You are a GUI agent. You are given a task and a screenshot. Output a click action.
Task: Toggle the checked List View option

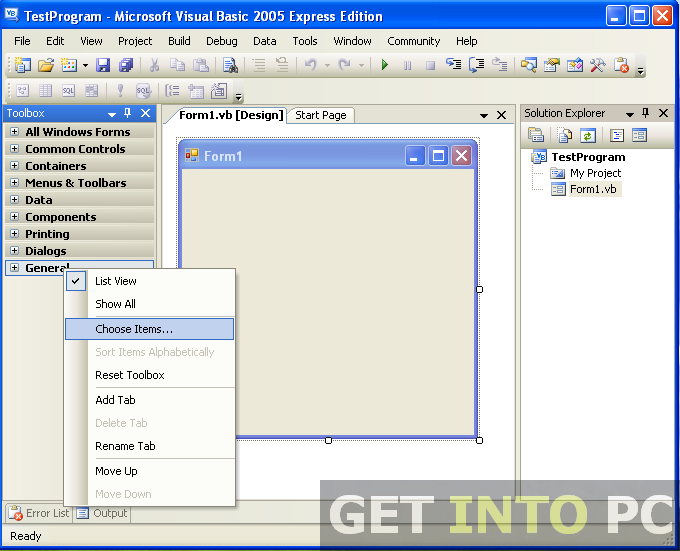[115, 281]
